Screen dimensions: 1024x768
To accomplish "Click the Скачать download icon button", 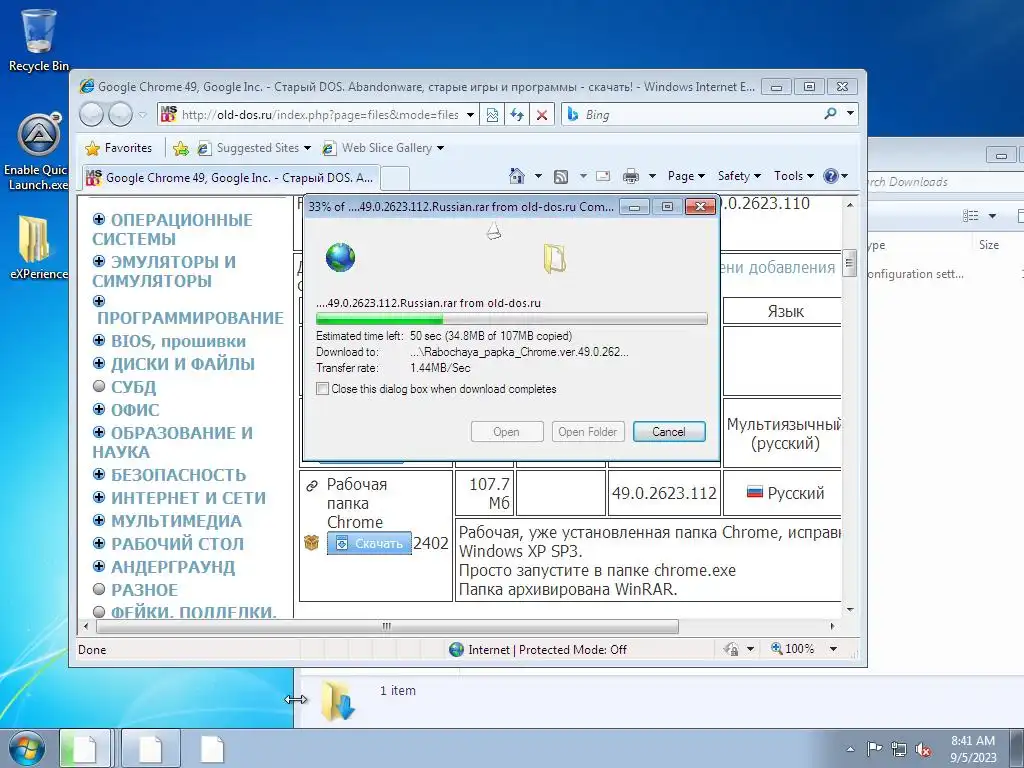I will pyautogui.click(x=369, y=543).
